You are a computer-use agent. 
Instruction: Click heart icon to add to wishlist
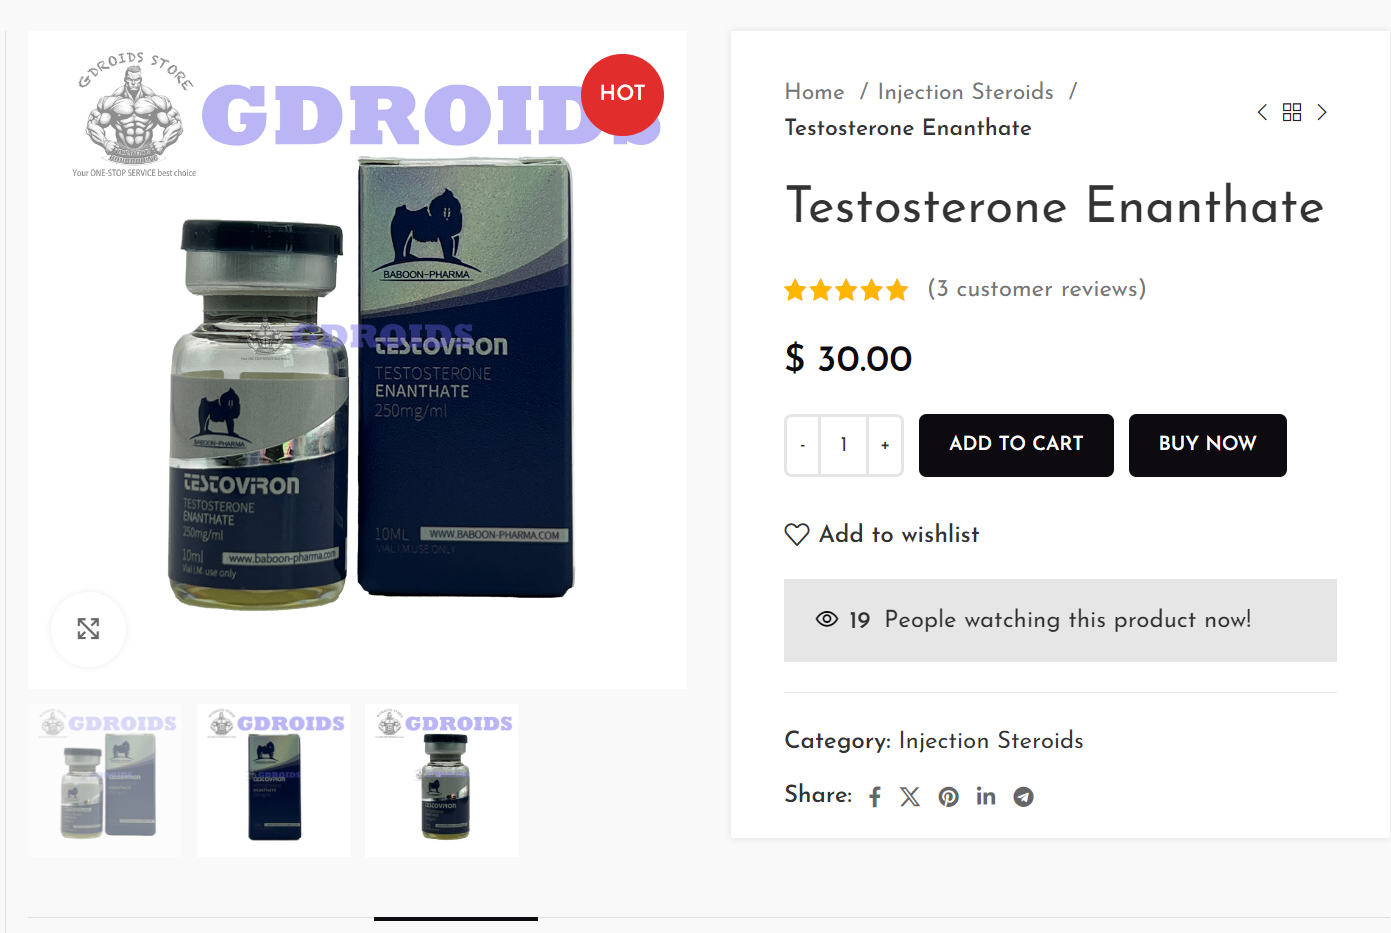point(797,535)
